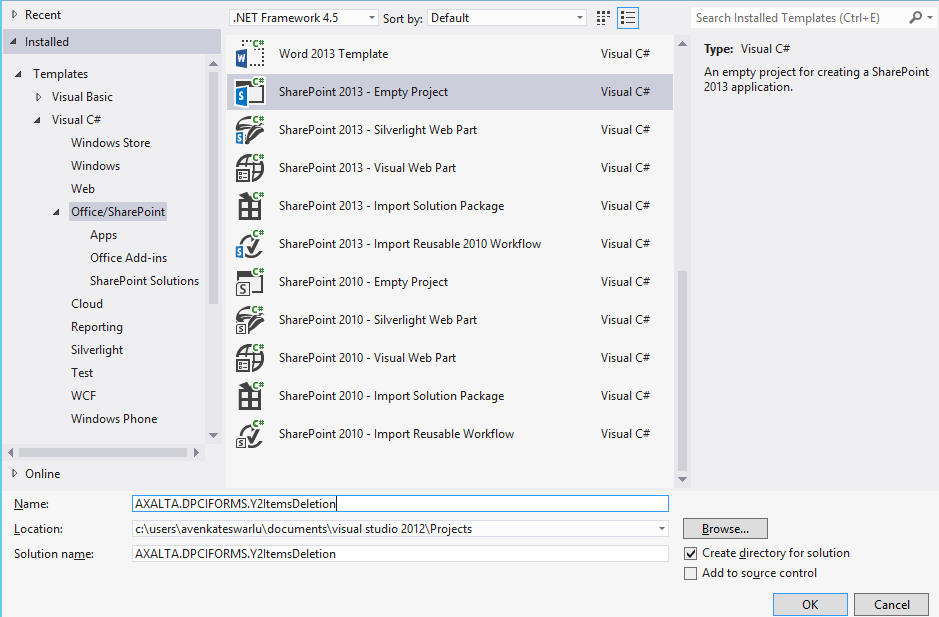Click the SharePoint 2010 Silverlight Web Part icon
Screen dimensions: 939x617
(250, 320)
